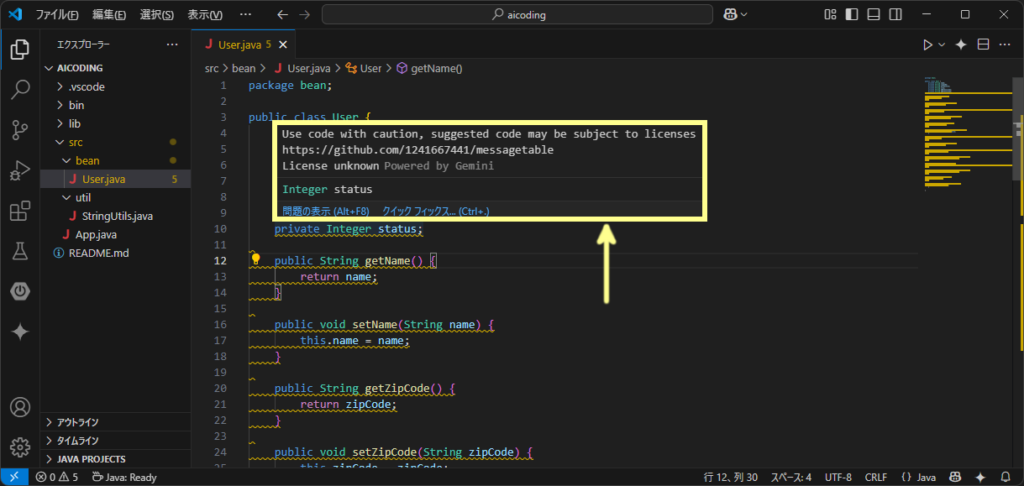Click the Run Java play button
The image size is (1024, 486).
click(x=927, y=44)
